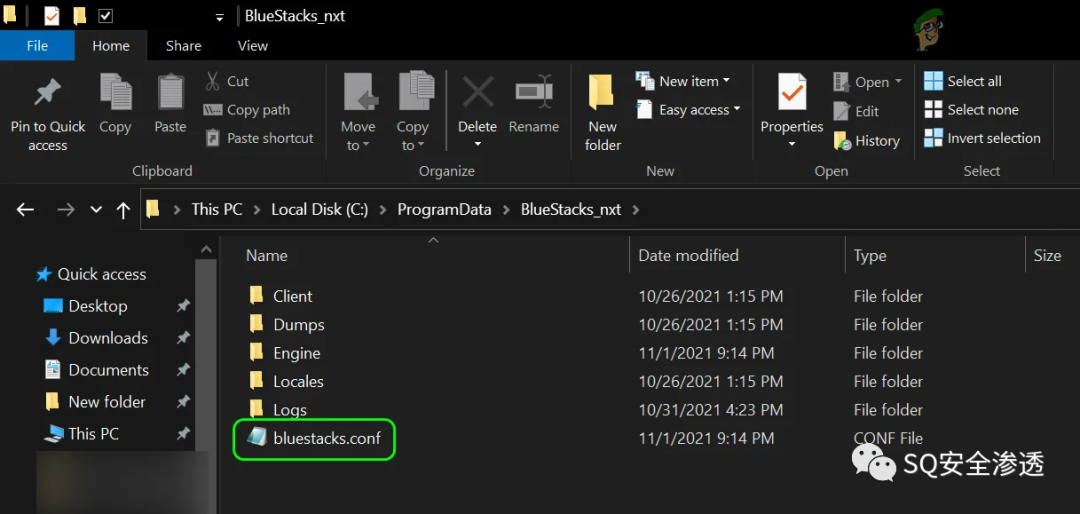Click This PC in address bar
The image size is (1080, 514).
[217, 209]
